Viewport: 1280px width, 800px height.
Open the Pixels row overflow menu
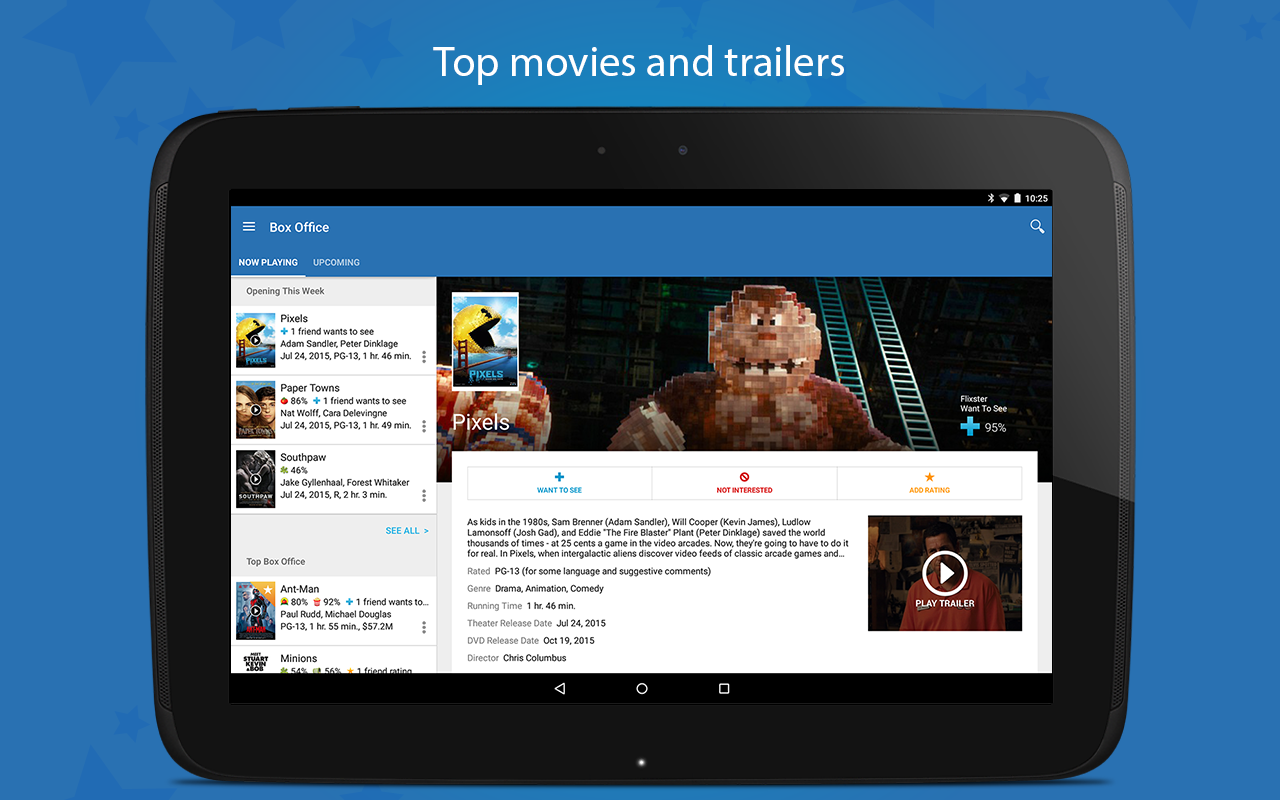point(424,357)
